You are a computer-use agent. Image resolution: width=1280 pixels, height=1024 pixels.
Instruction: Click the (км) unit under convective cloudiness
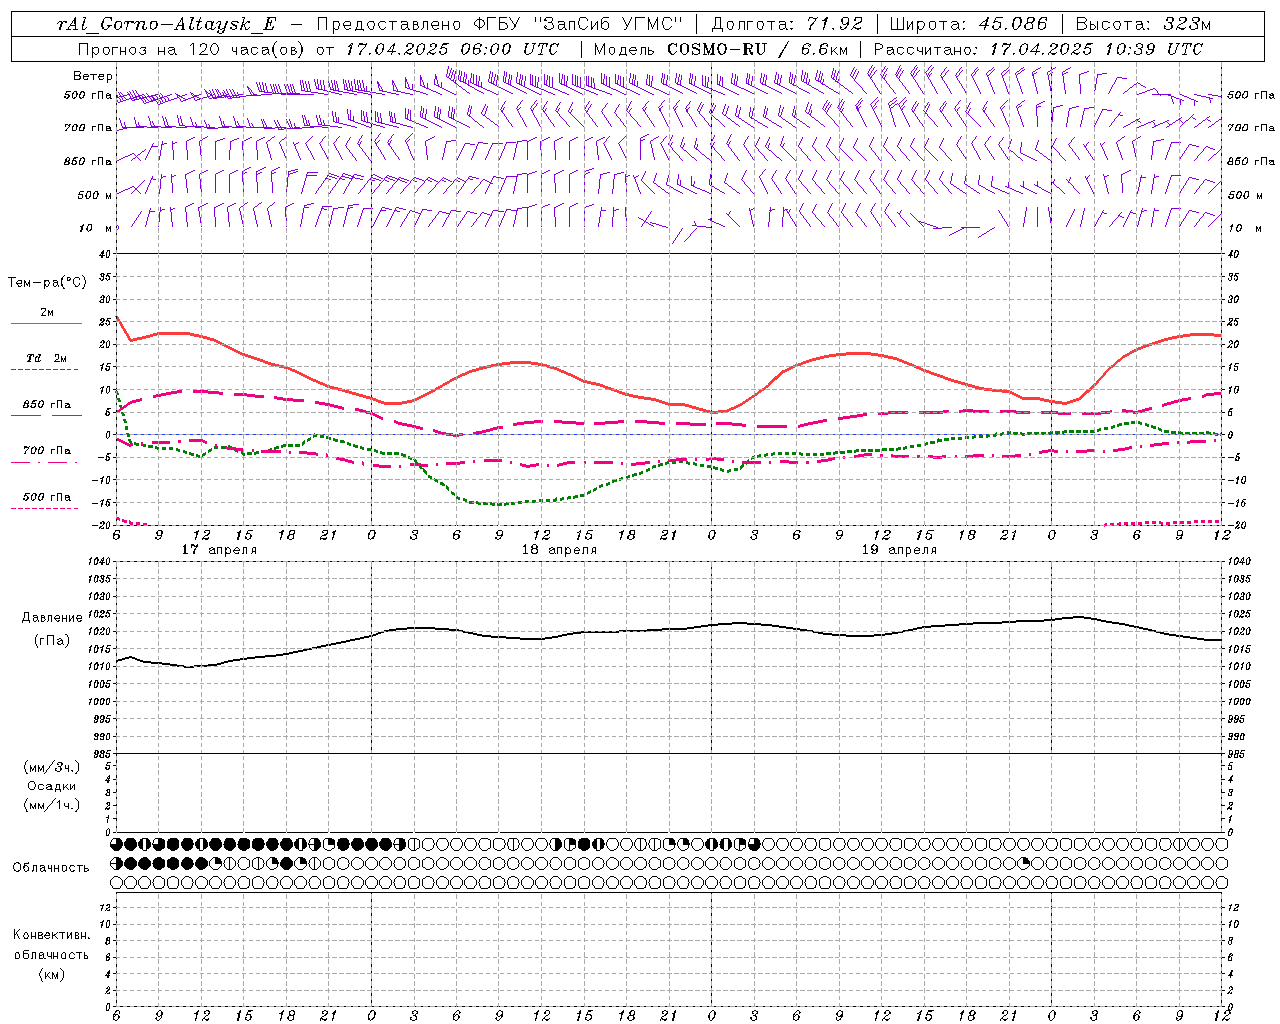tap(51, 974)
